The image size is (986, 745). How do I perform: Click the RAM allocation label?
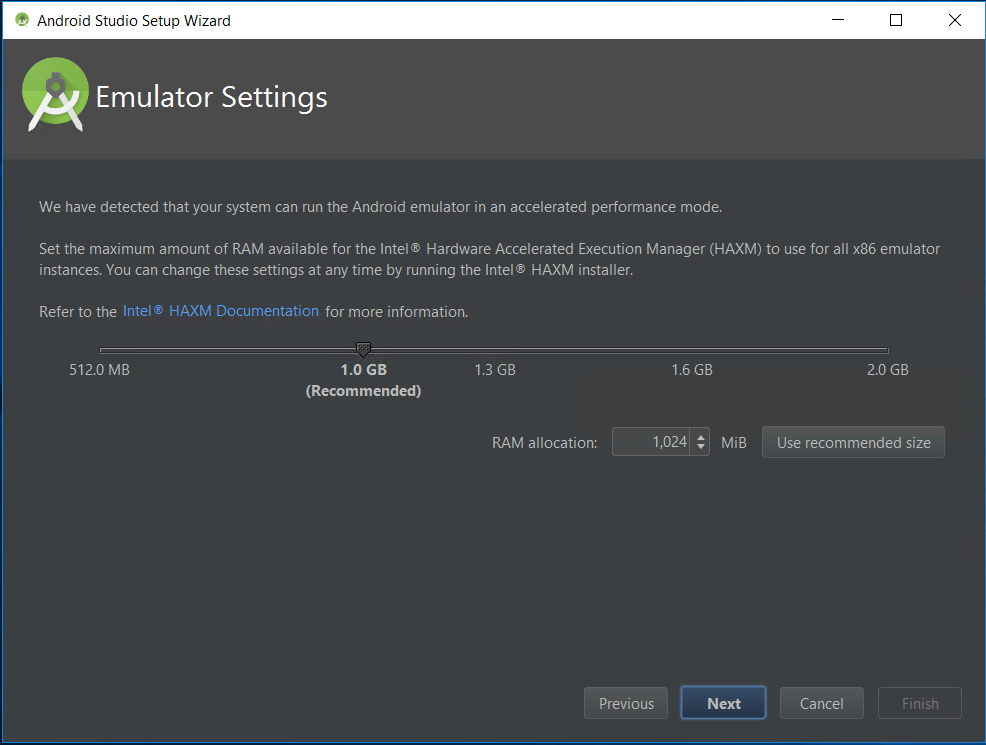pyautogui.click(x=545, y=443)
